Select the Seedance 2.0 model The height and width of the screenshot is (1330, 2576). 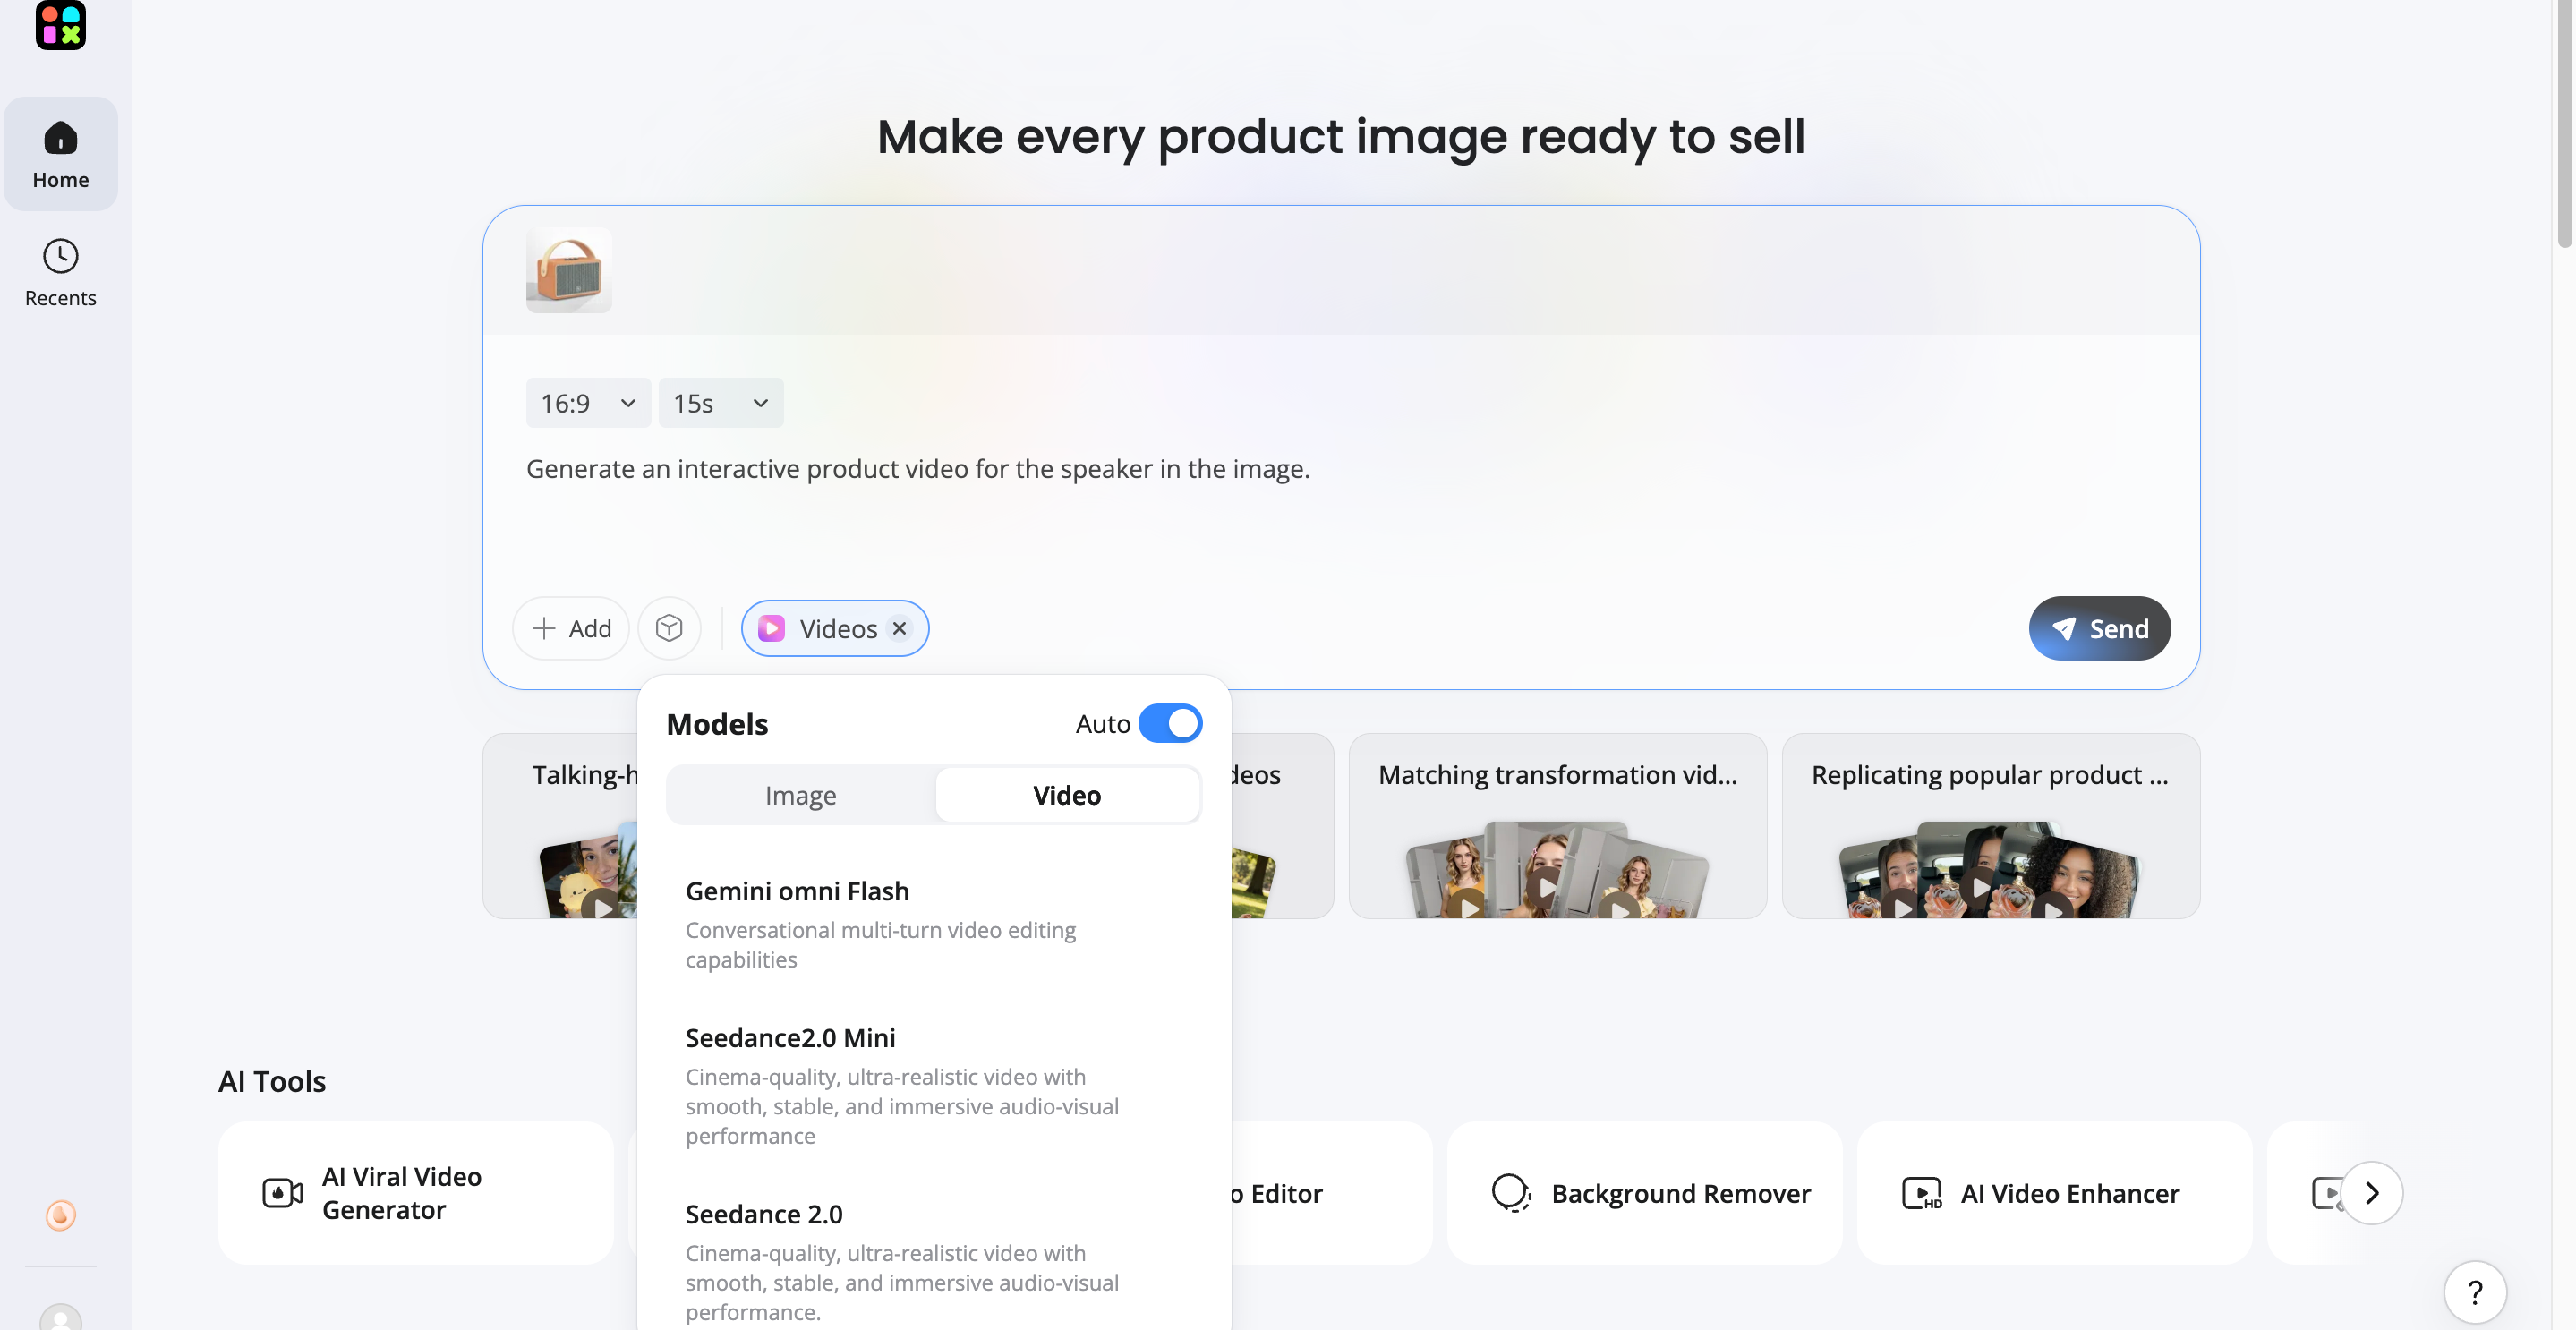(x=933, y=1262)
